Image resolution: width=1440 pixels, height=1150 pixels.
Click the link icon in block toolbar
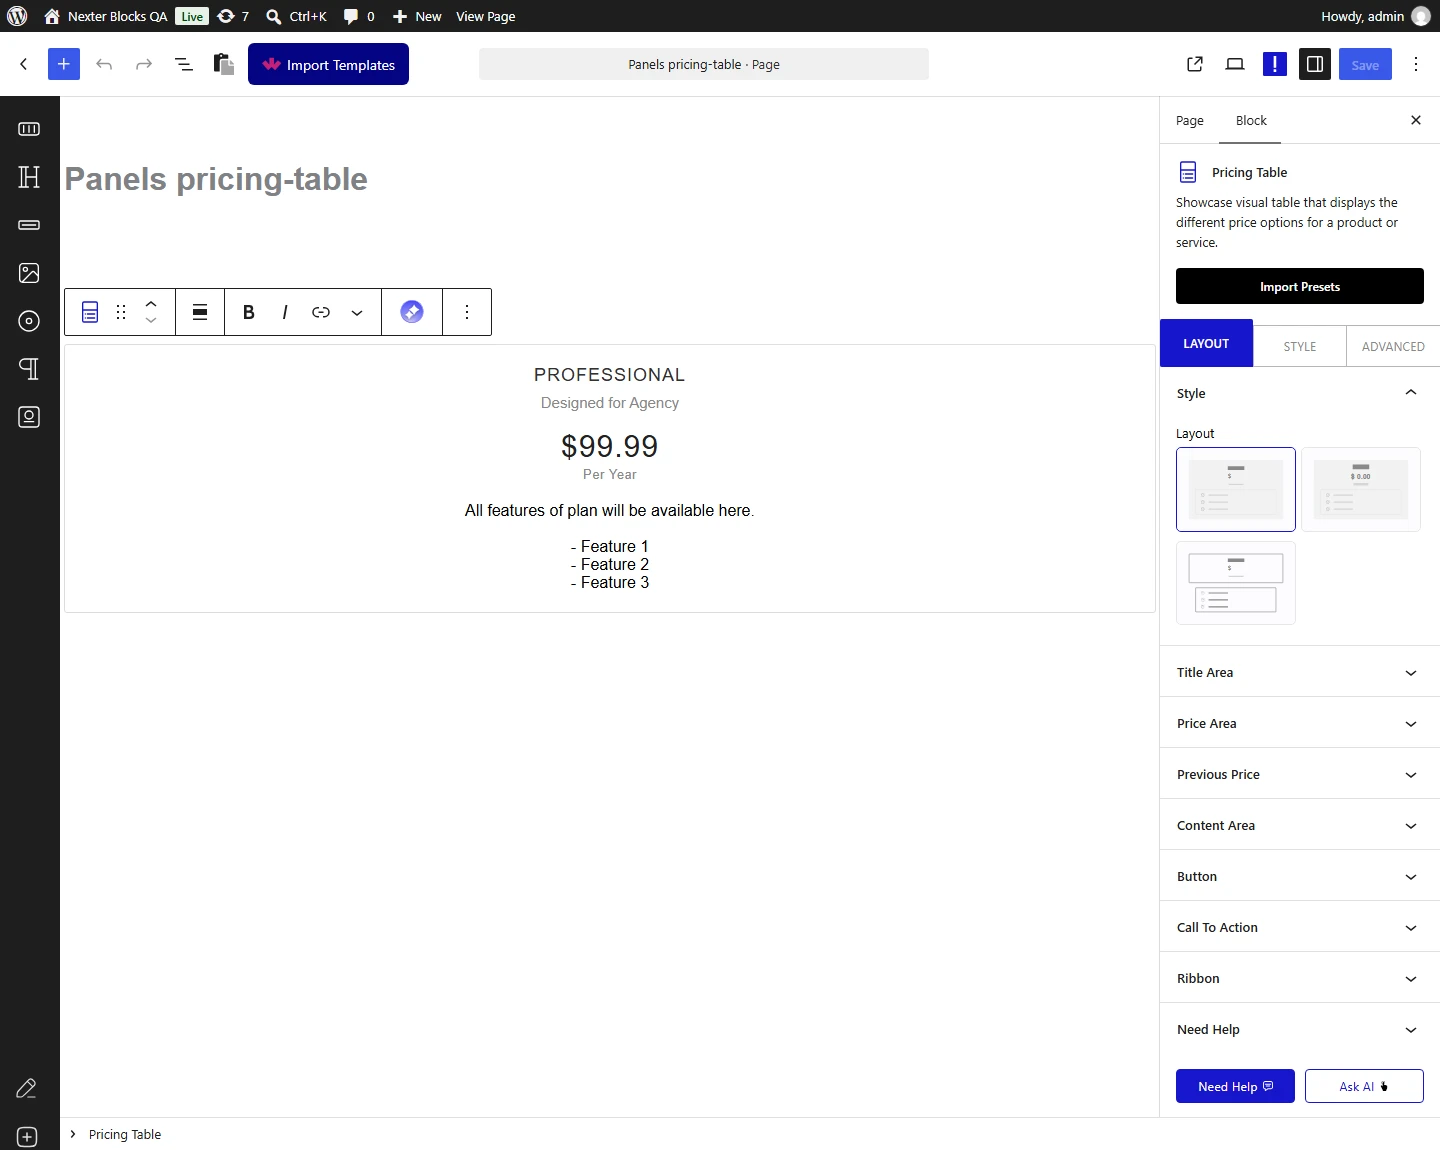tap(321, 312)
